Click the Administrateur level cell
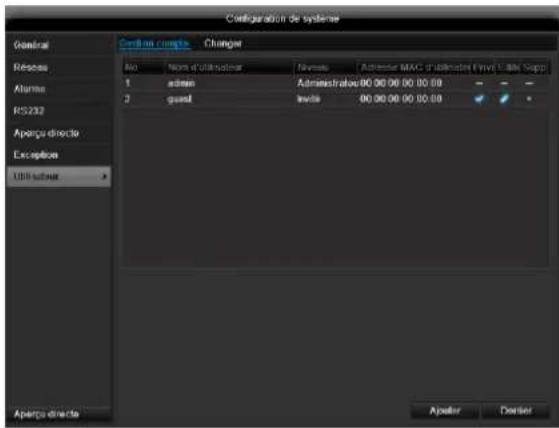This screenshot has width=559, height=428. [327, 83]
